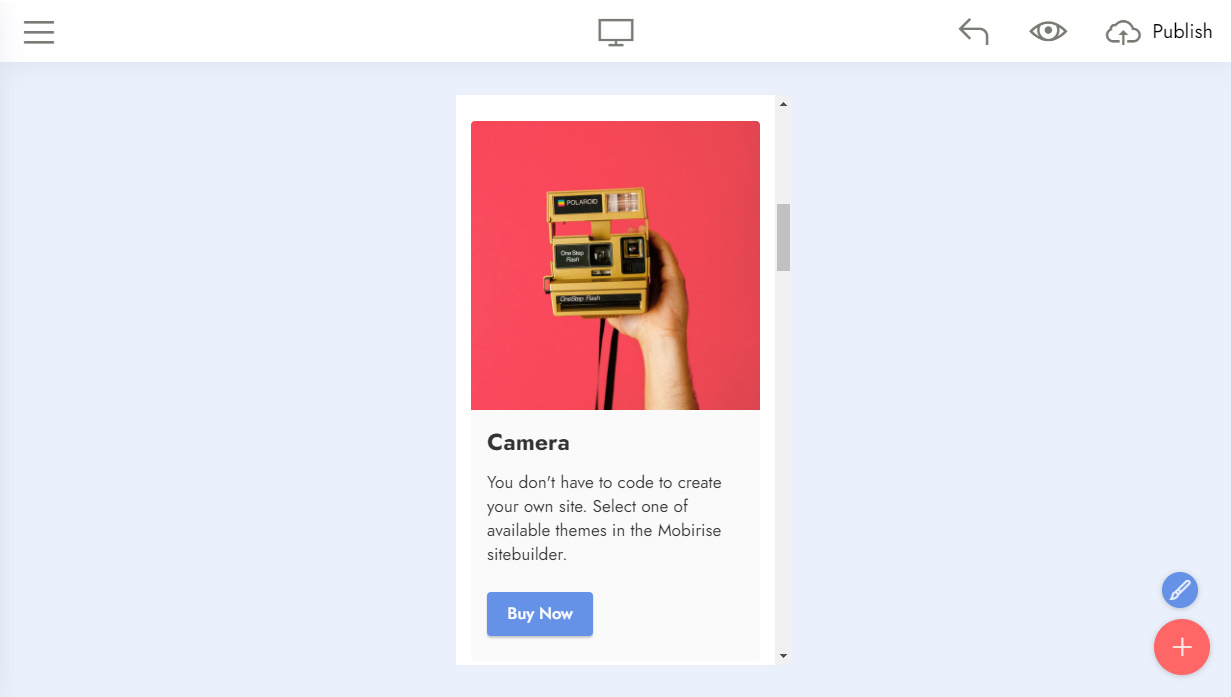Select the Polaroid camera image
1231x697 pixels.
(615, 265)
